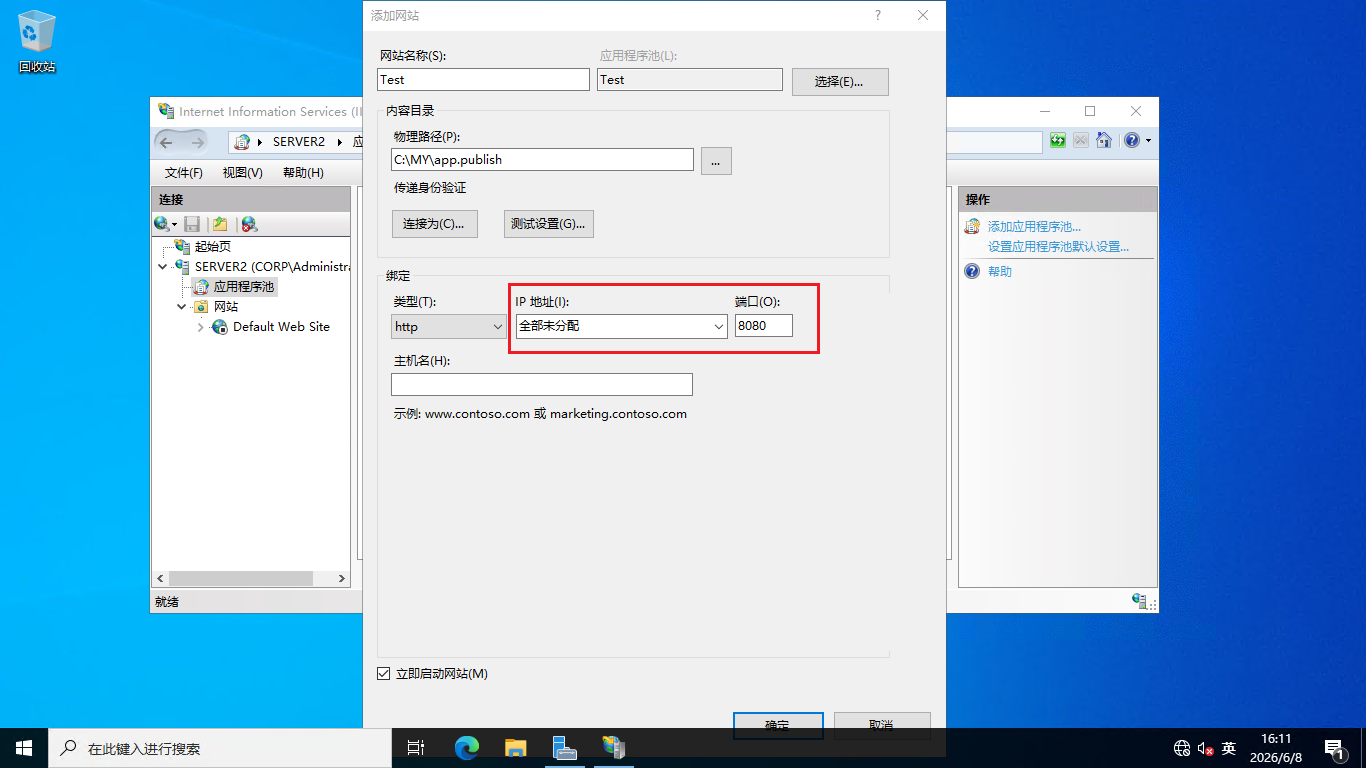Image resolution: width=1366 pixels, height=768 pixels.
Task: Select SERVER2 in the connections tree
Action: [x=272, y=267]
